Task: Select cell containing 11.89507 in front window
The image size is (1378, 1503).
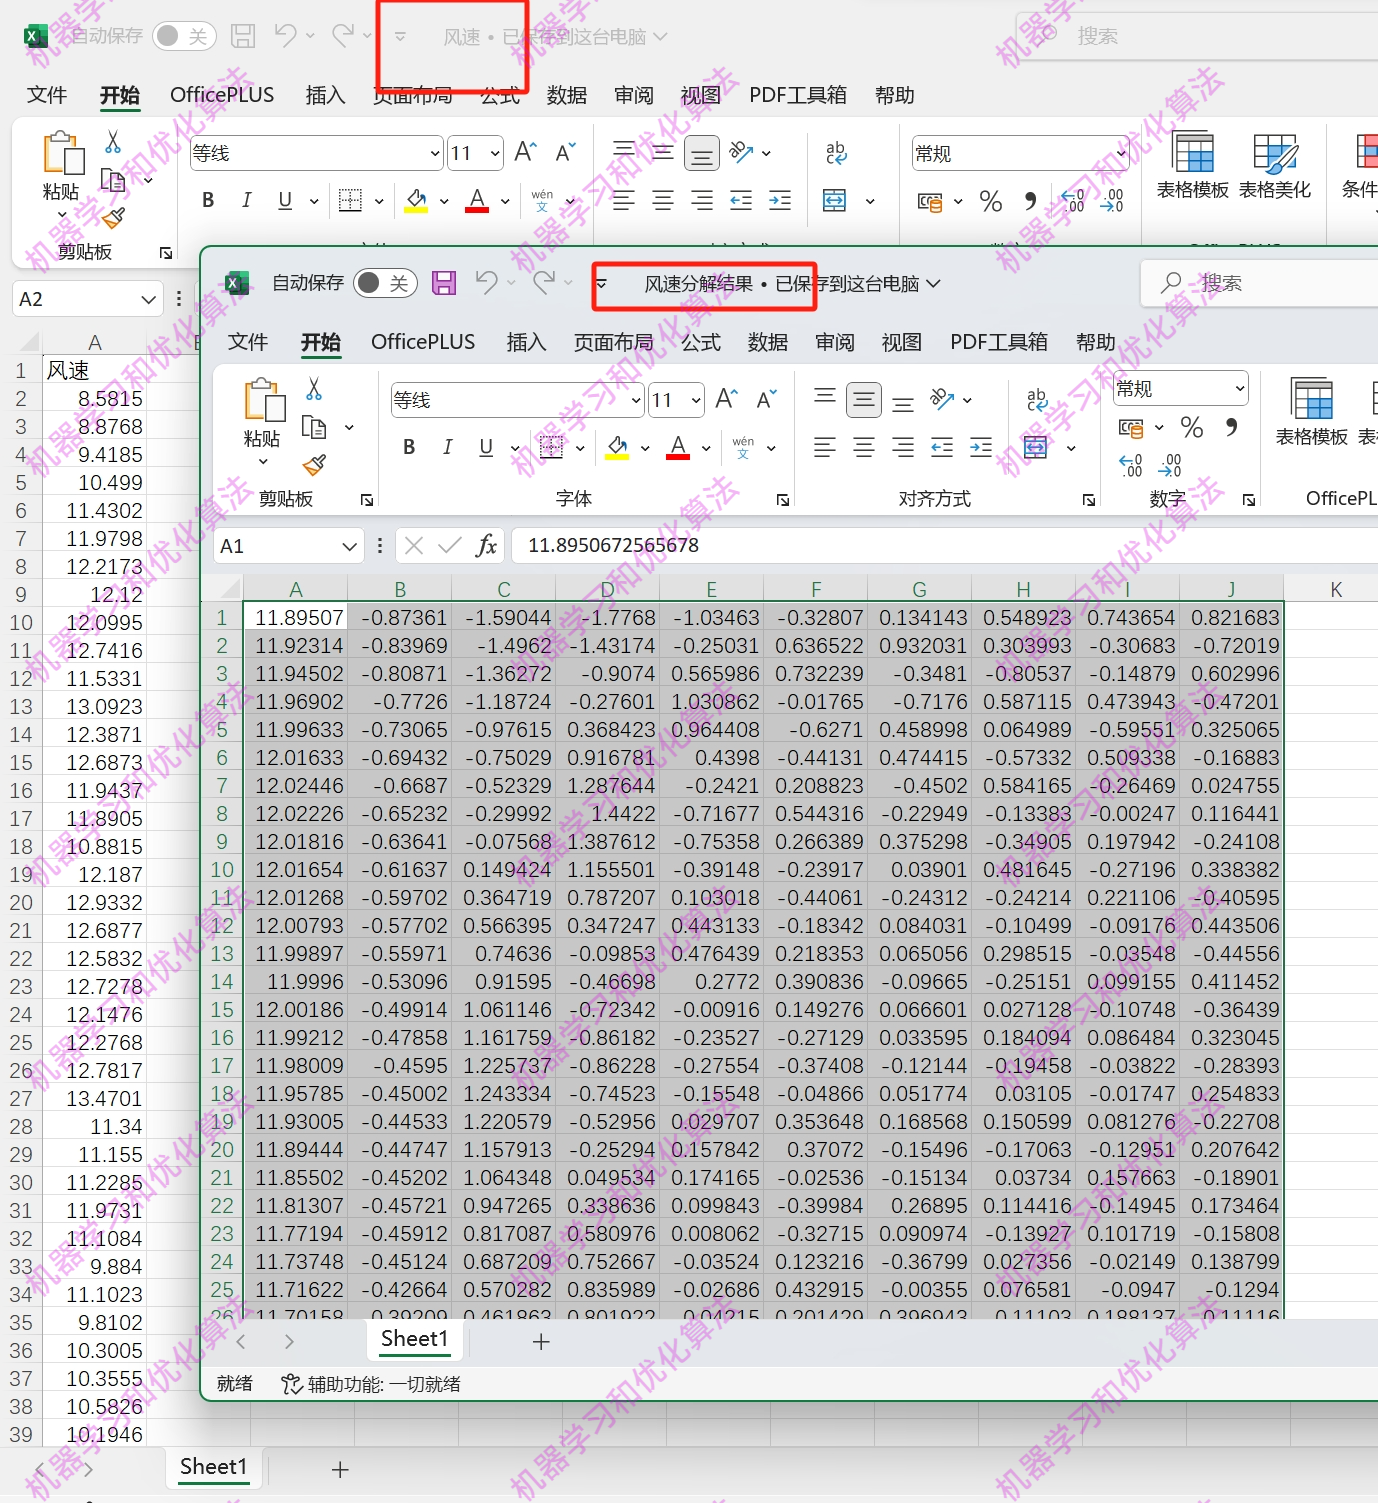Action: (295, 617)
